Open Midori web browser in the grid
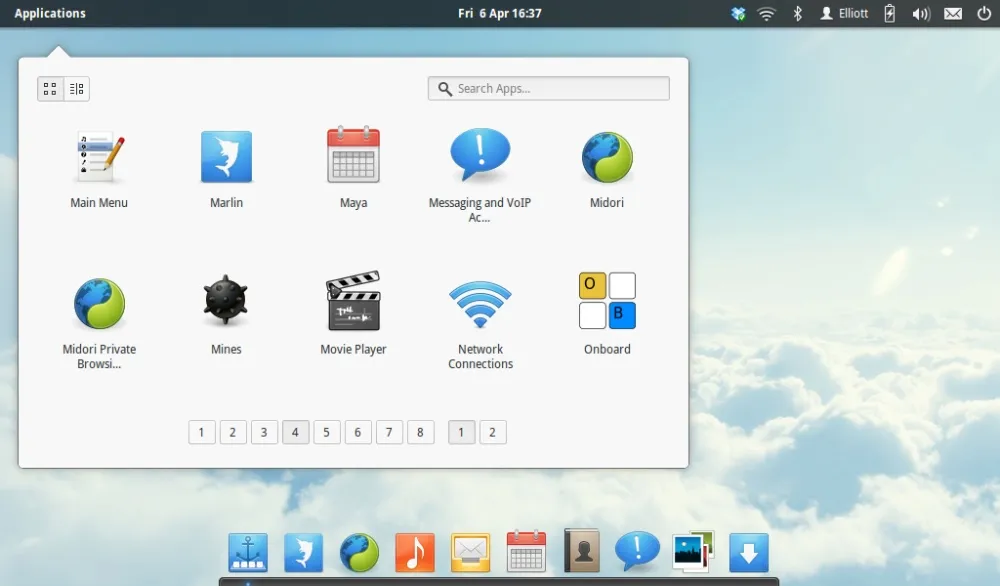The height and width of the screenshot is (586, 1000). point(607,158)
